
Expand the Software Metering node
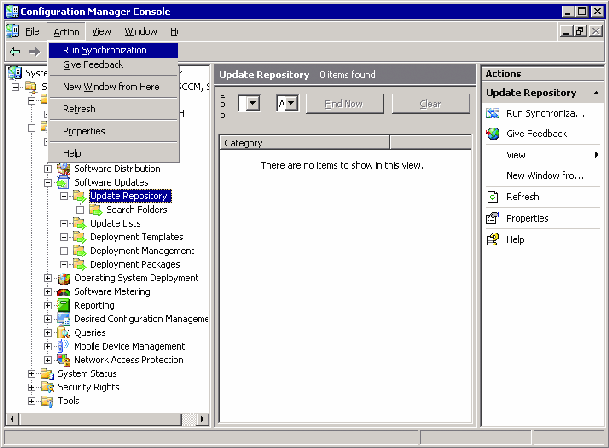click(x=48, y=292)
